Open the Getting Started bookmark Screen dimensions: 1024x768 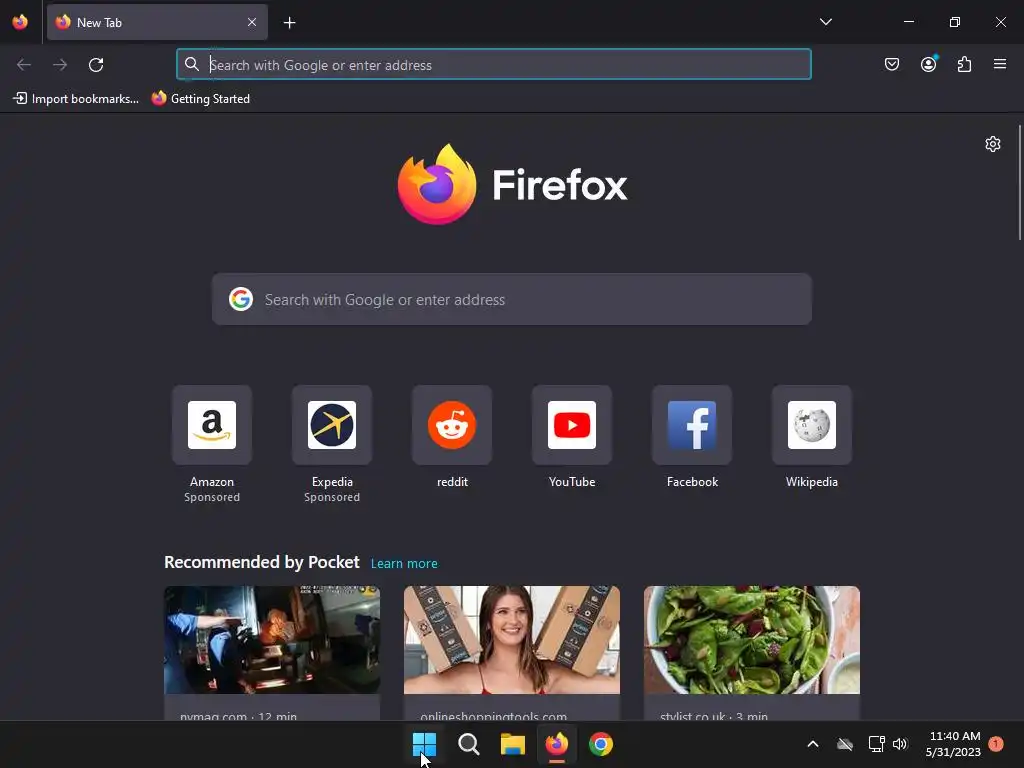pyautogui.click(x=201, y=99)
